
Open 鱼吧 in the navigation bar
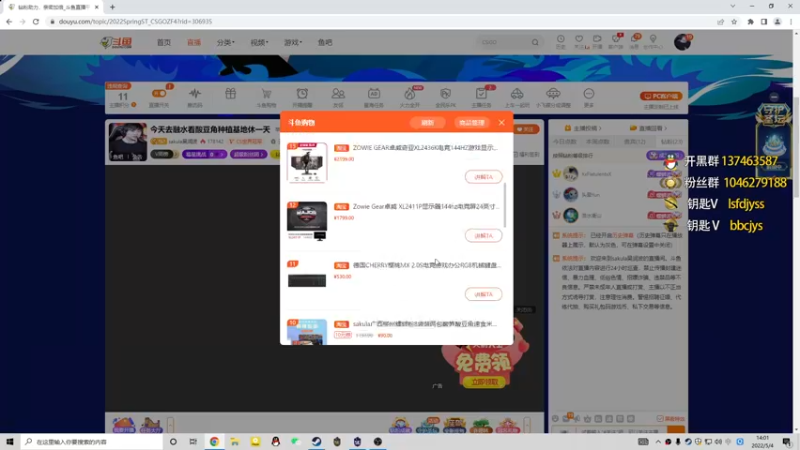[x=325, y=42]
